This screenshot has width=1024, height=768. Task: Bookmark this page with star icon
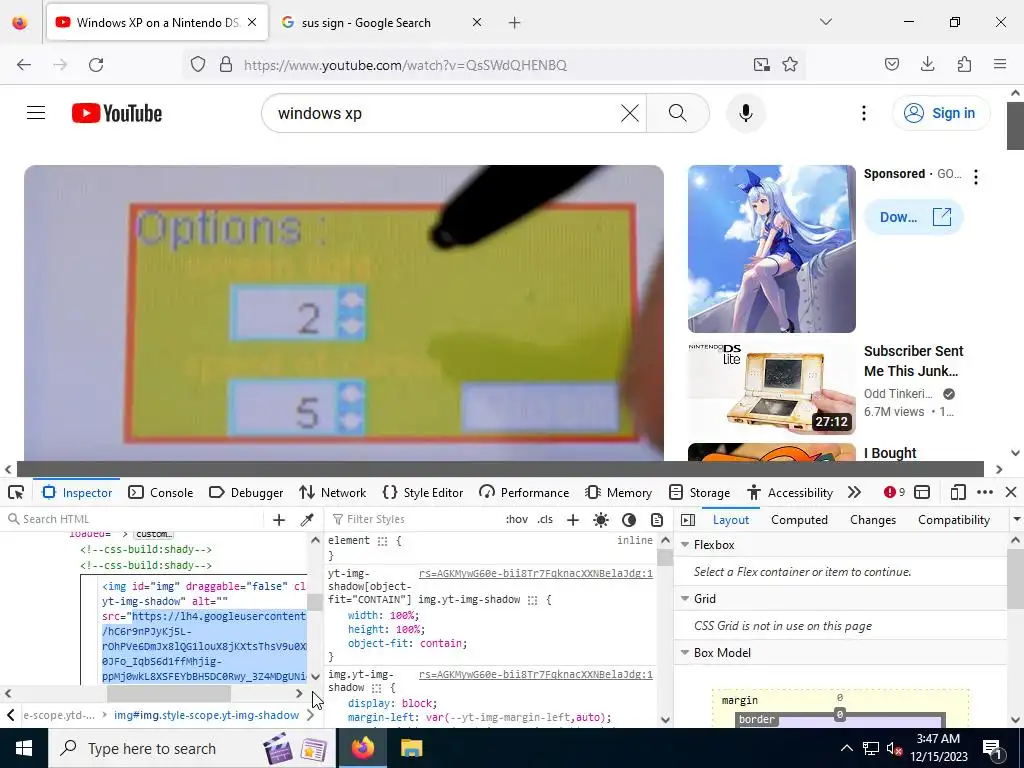(790, 65)
